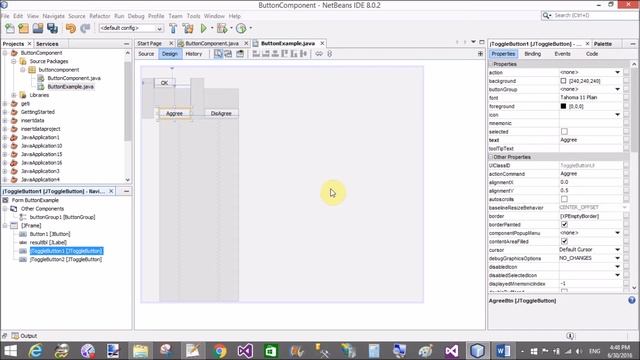The height and width of the screenshot is (360, 640).
Task: Switch to the Events properties tab
Action: tap(562, 54)
